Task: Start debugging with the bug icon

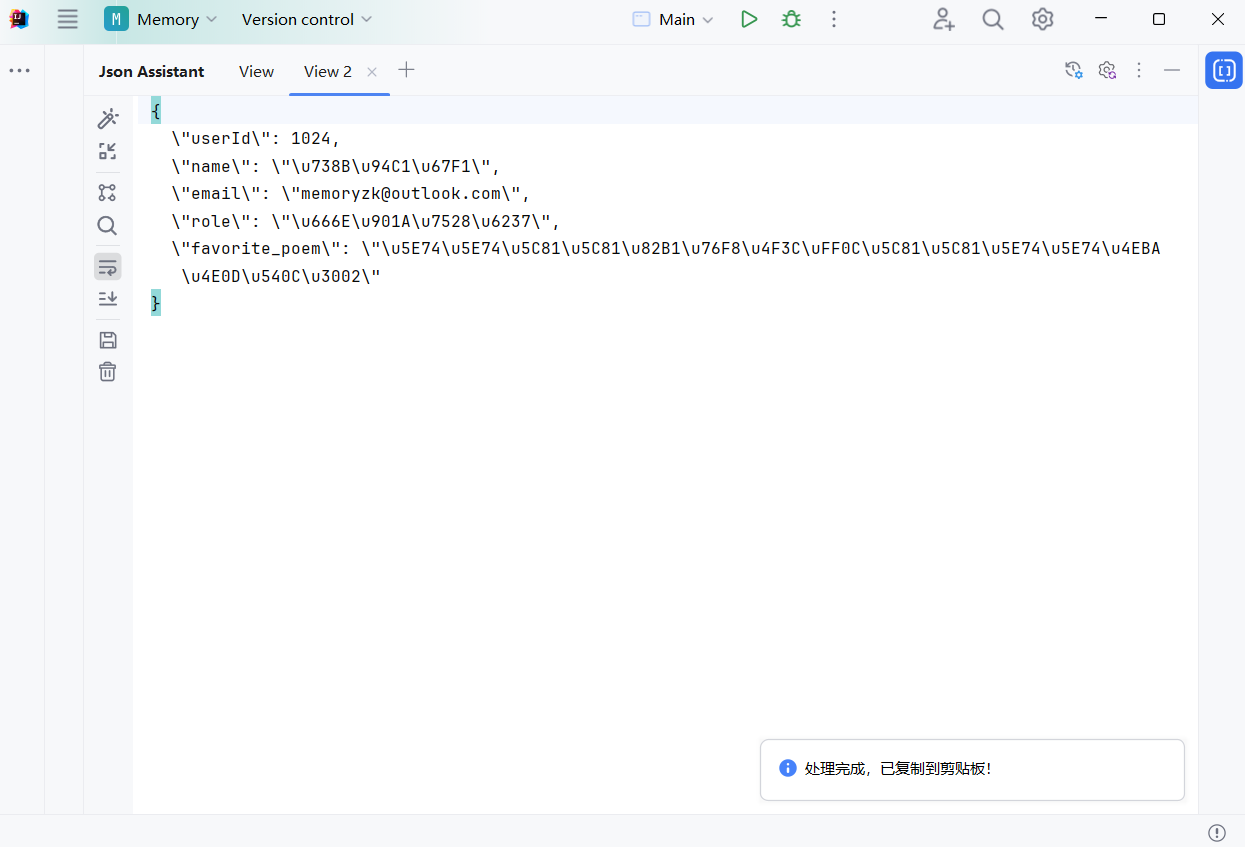Action: (x=791, y=19)
